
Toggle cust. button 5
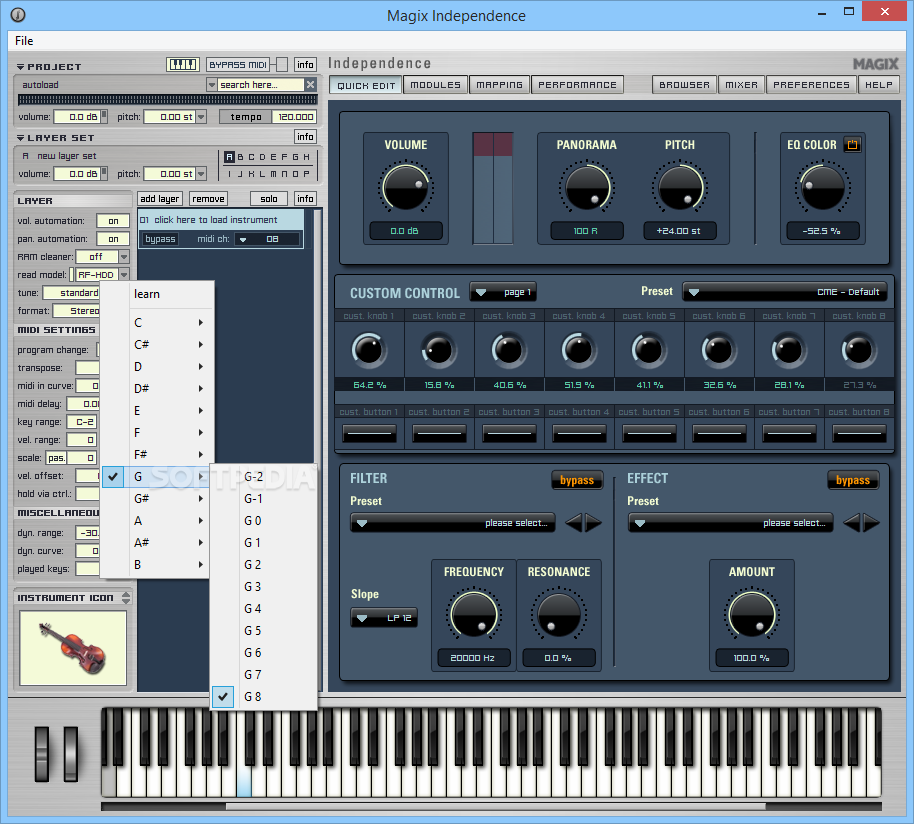tap(649, 434)
